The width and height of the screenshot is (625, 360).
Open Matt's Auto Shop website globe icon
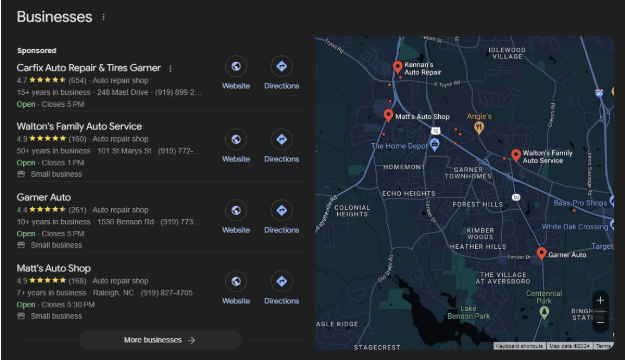236,281
